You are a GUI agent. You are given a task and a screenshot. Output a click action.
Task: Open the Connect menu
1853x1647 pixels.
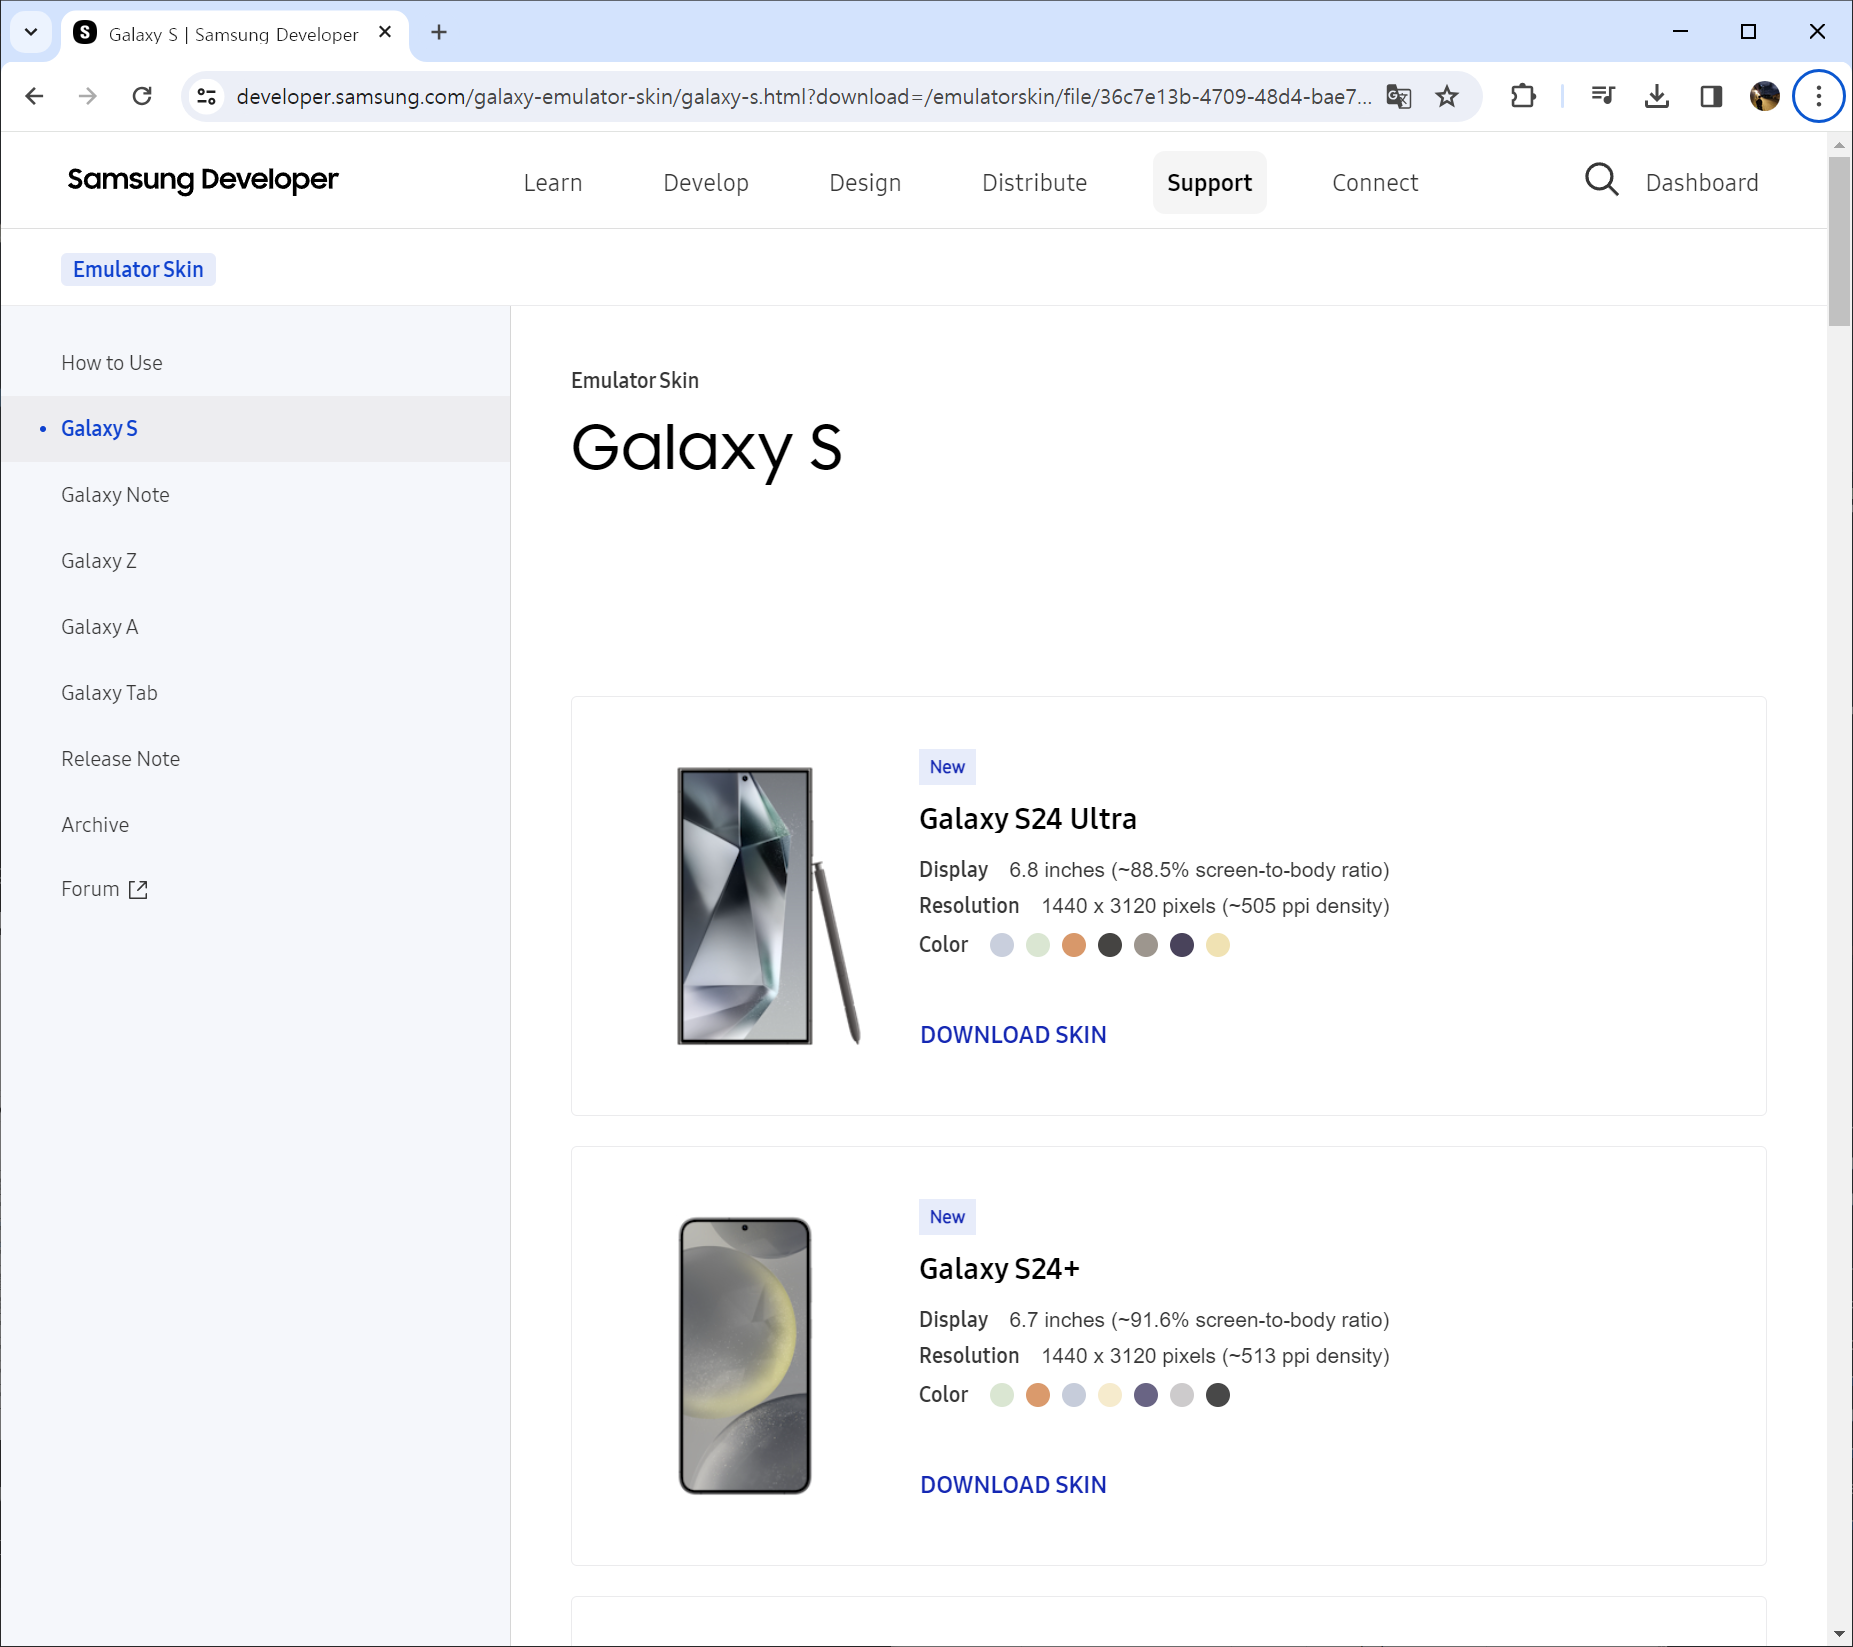point(1375,183)
